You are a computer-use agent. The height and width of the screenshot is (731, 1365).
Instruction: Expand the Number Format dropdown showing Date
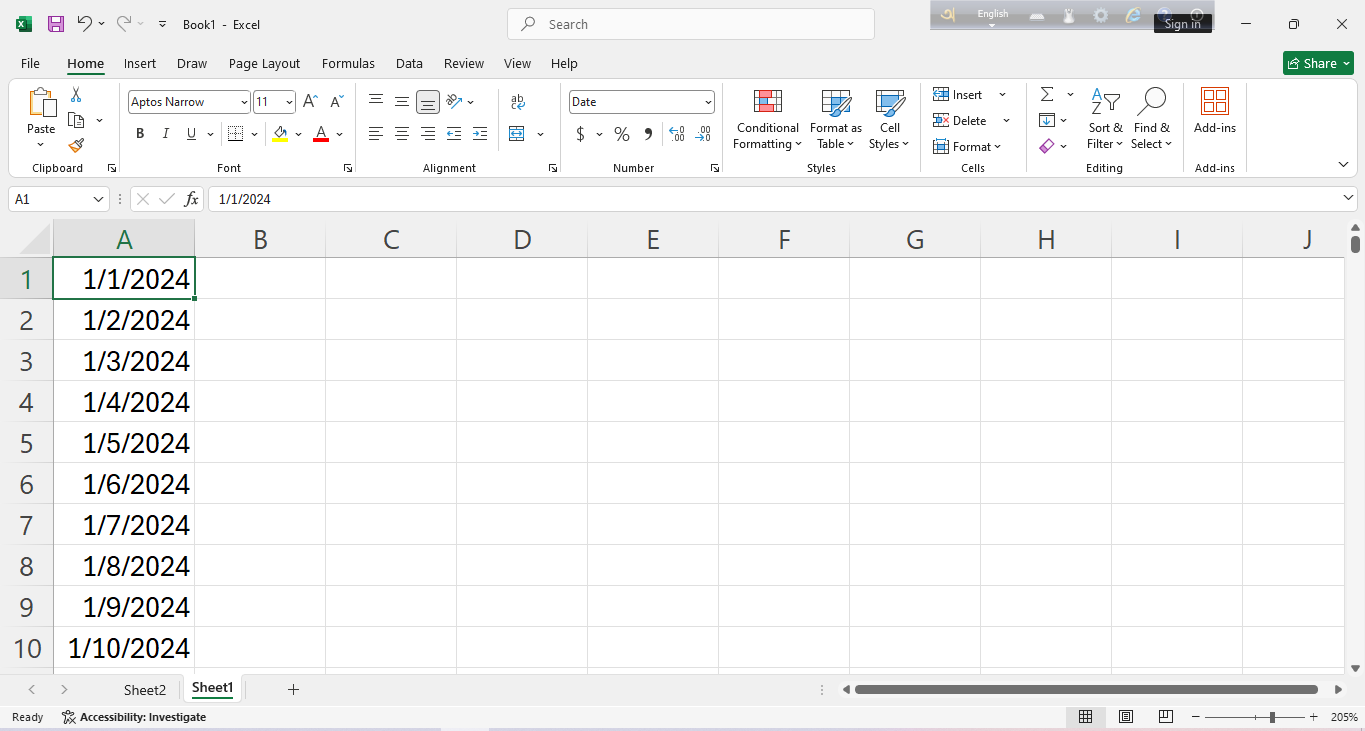coord(708,102)
